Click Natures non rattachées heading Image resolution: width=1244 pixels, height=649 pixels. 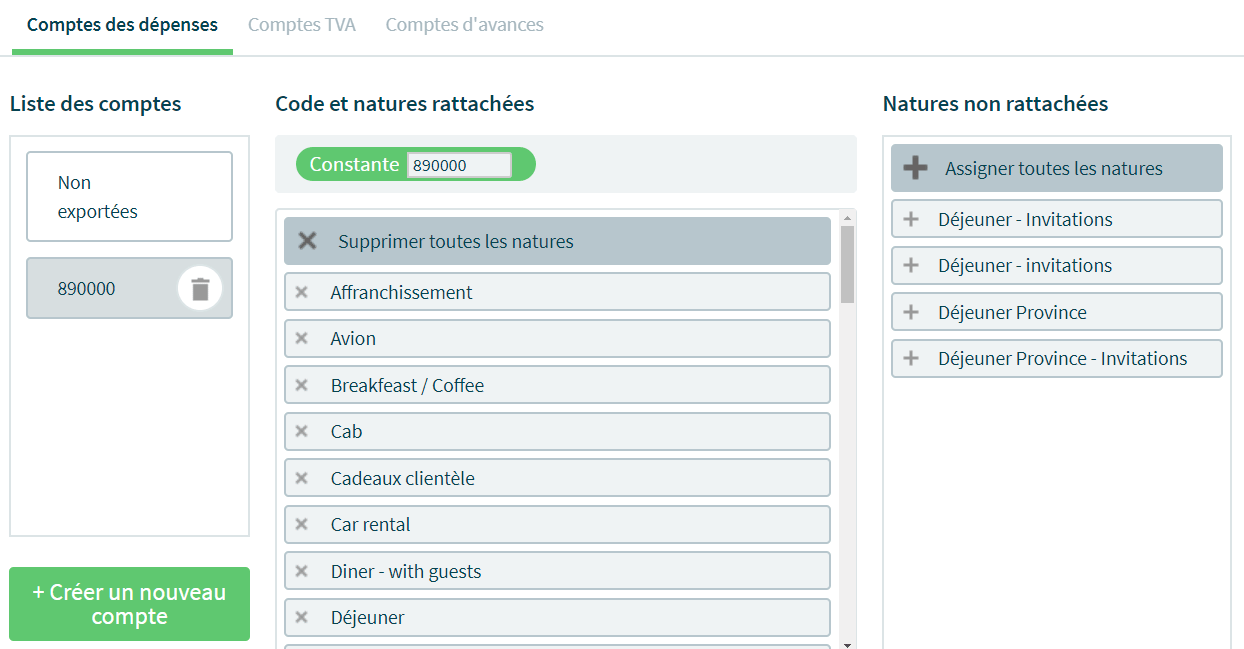point(996,103)
